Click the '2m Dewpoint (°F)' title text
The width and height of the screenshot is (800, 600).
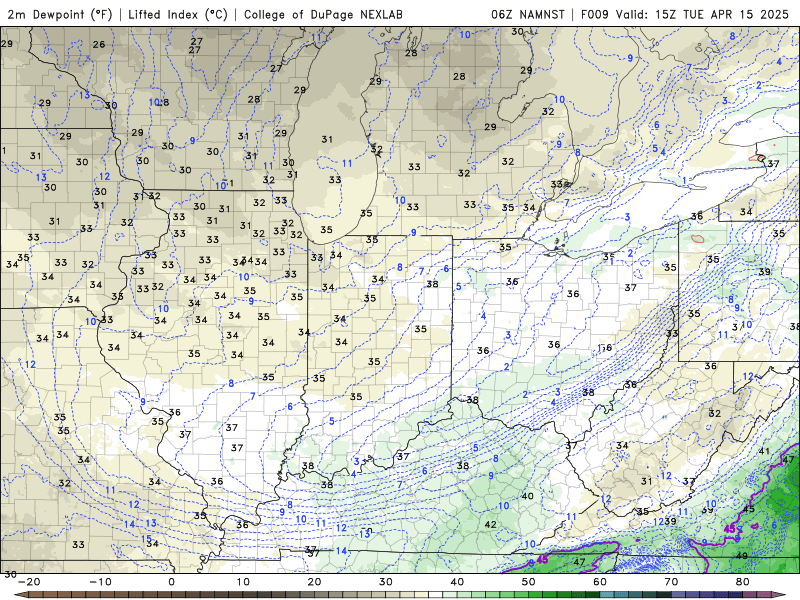(x=60, y=14)
